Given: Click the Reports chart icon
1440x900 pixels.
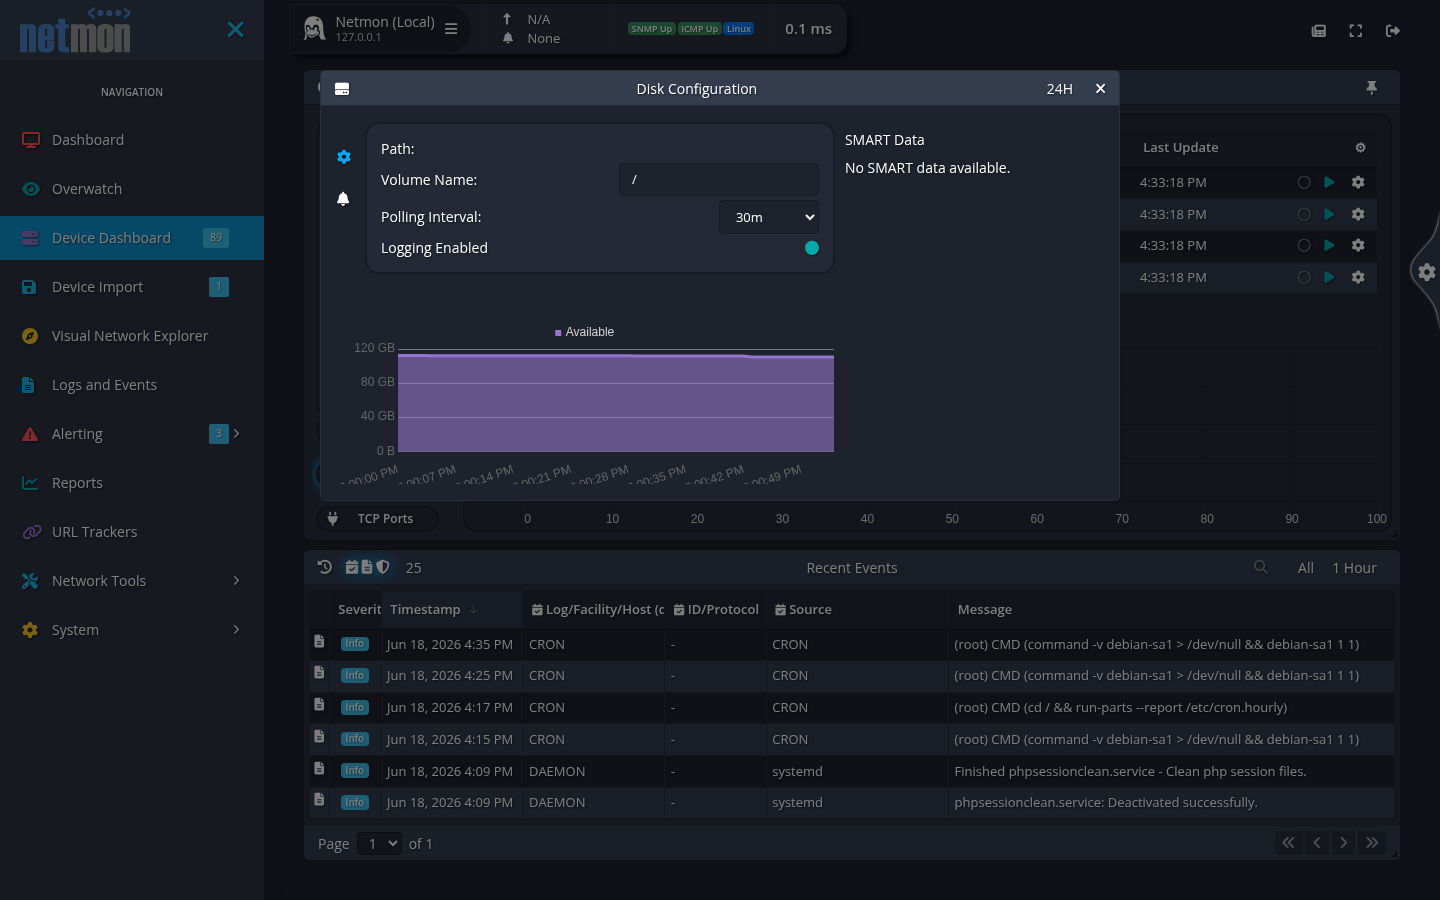Looking at the screenshot, I should (x=30, y=483).
